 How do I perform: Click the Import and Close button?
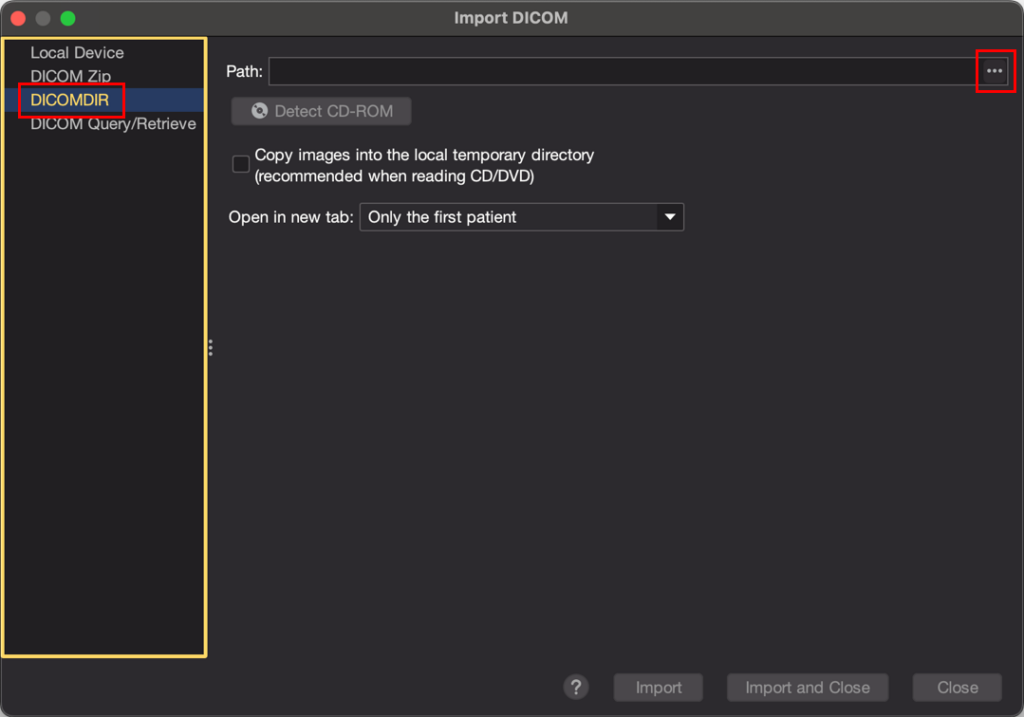point(807,687)
